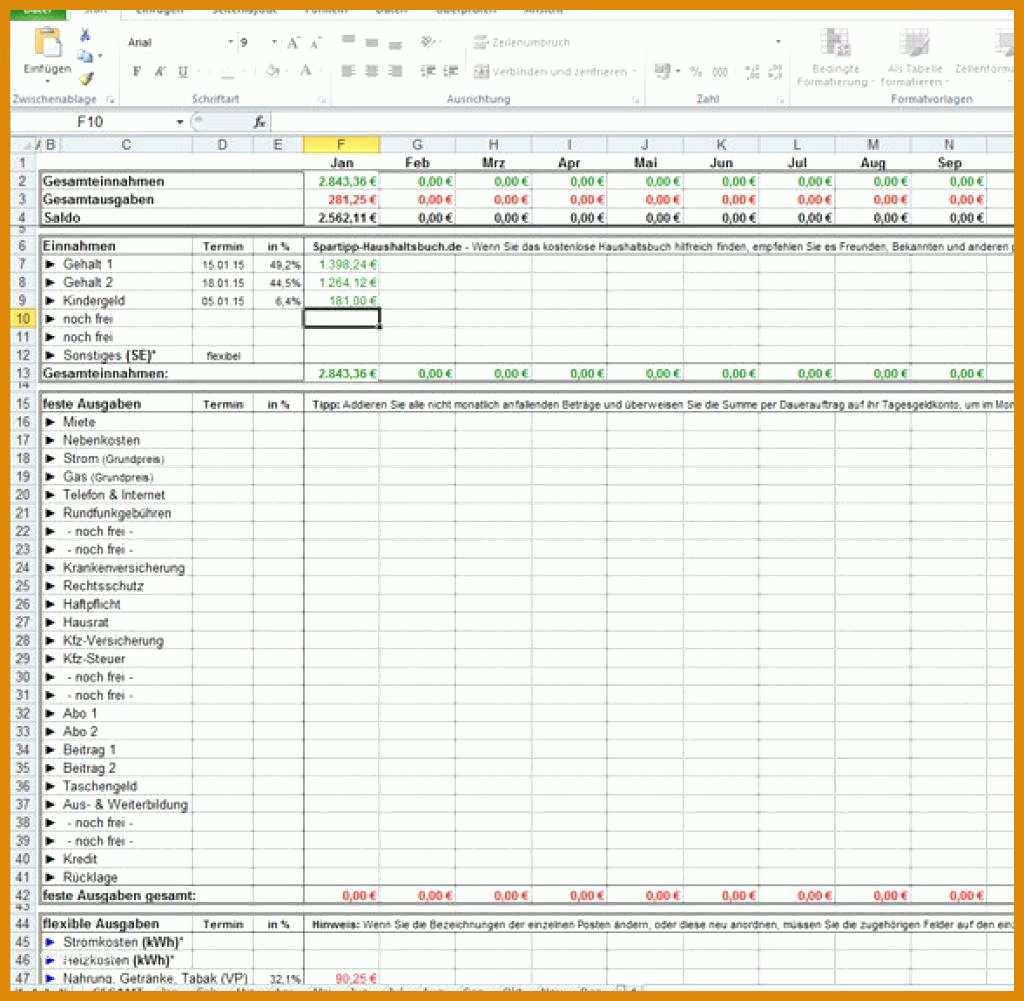Image resolution: width=1024 pixels, height=1001 pixels.
Task: Select the 90,25 € Nahrung cell
Action: pos(342,978)
